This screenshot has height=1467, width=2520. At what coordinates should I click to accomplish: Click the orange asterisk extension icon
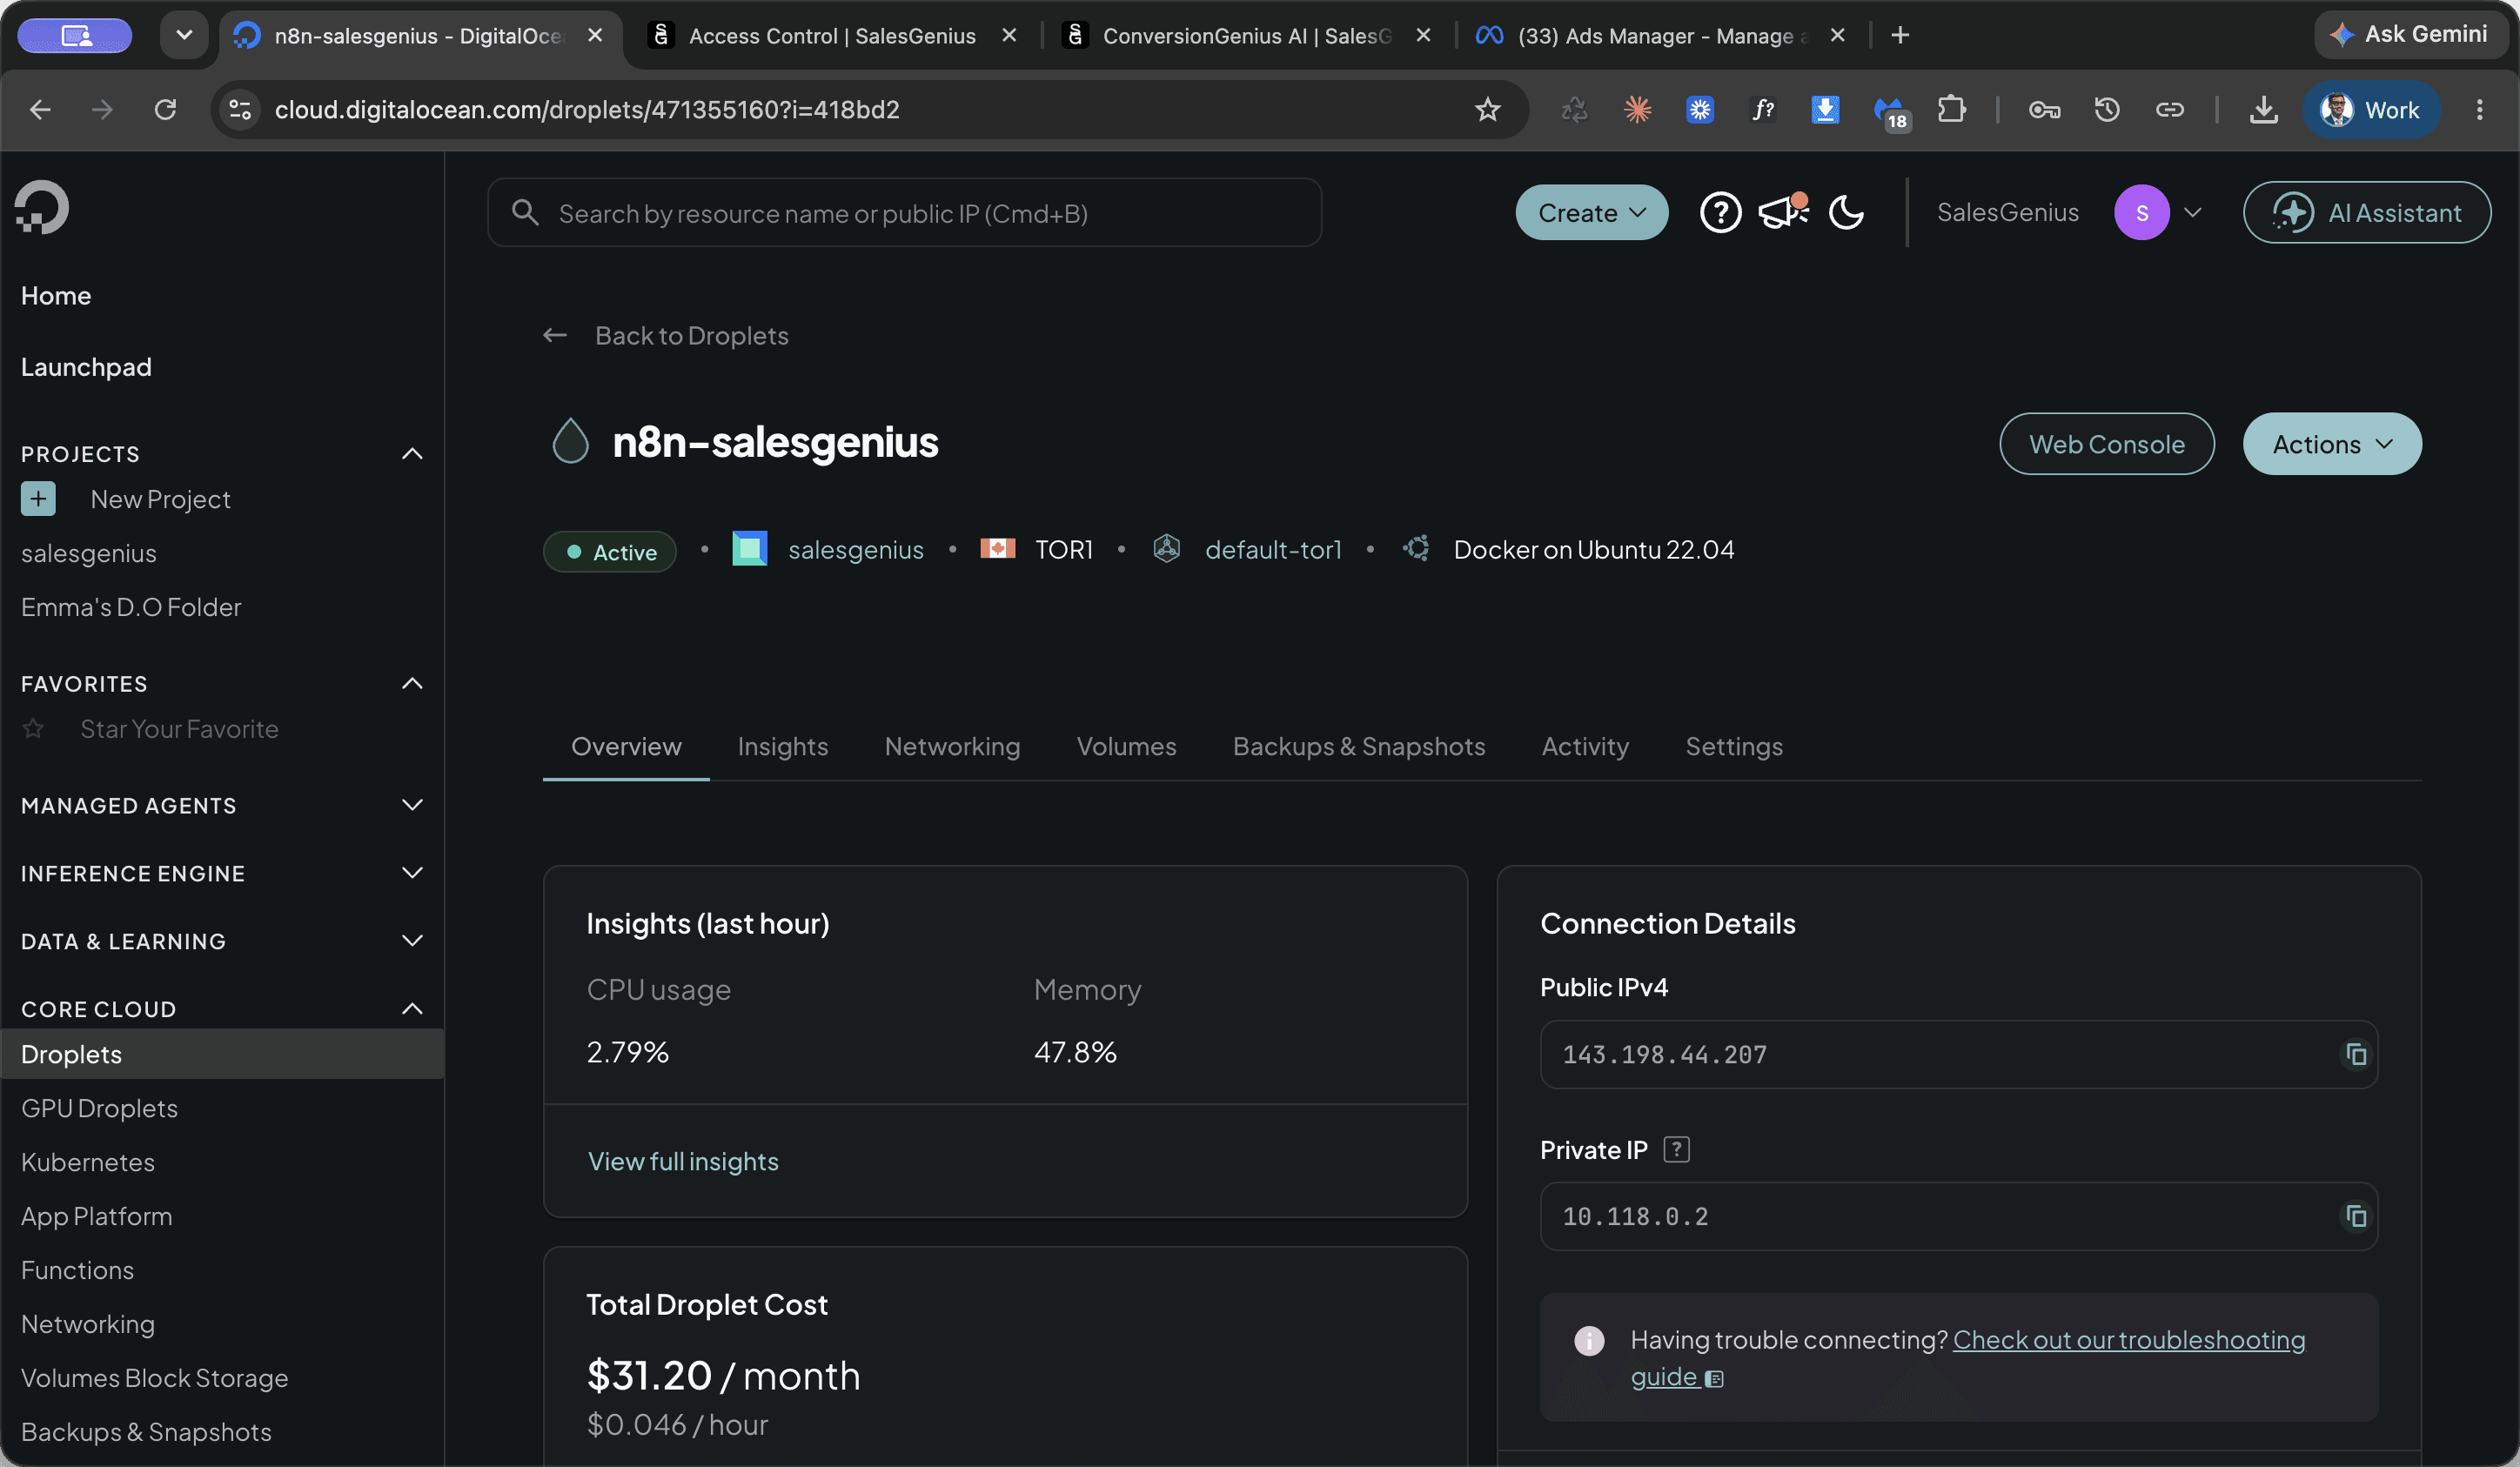[x=1637, y=110]
